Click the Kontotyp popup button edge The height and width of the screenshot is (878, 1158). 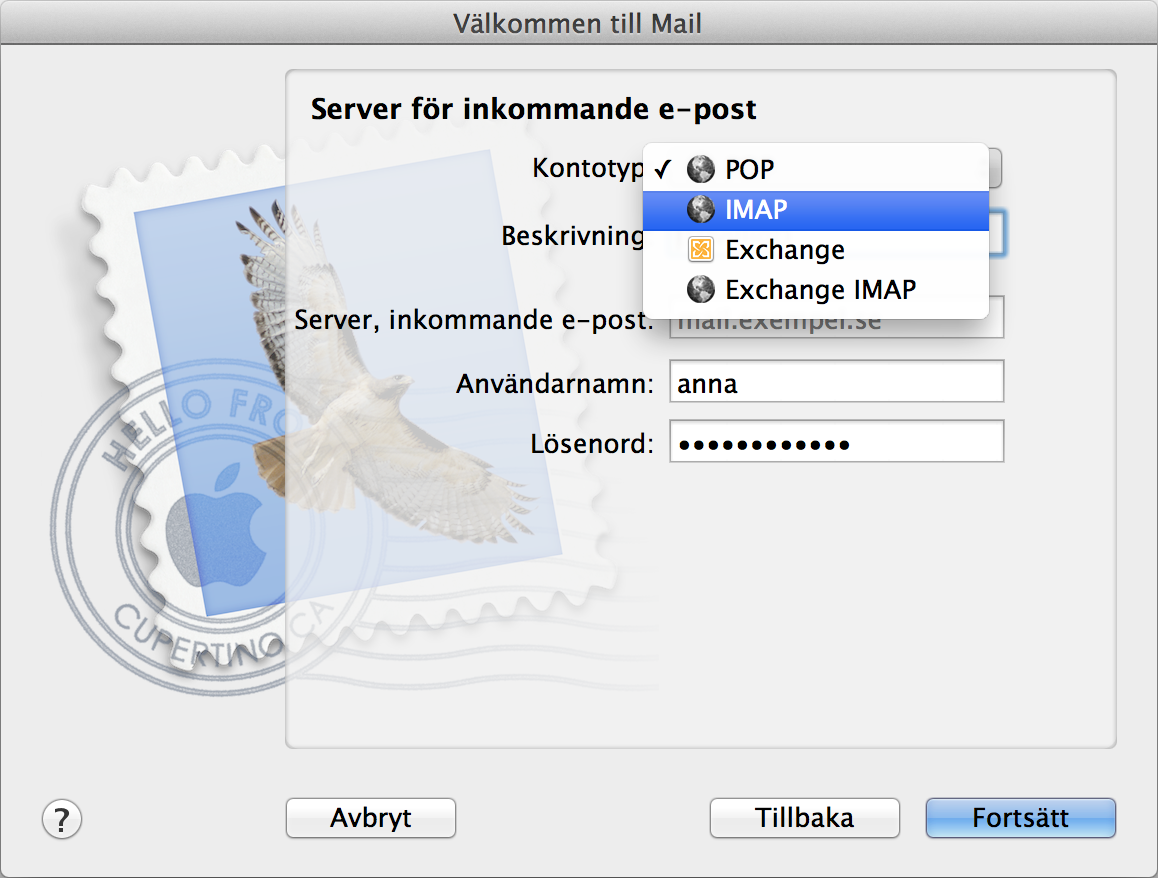tap(996, 168)
